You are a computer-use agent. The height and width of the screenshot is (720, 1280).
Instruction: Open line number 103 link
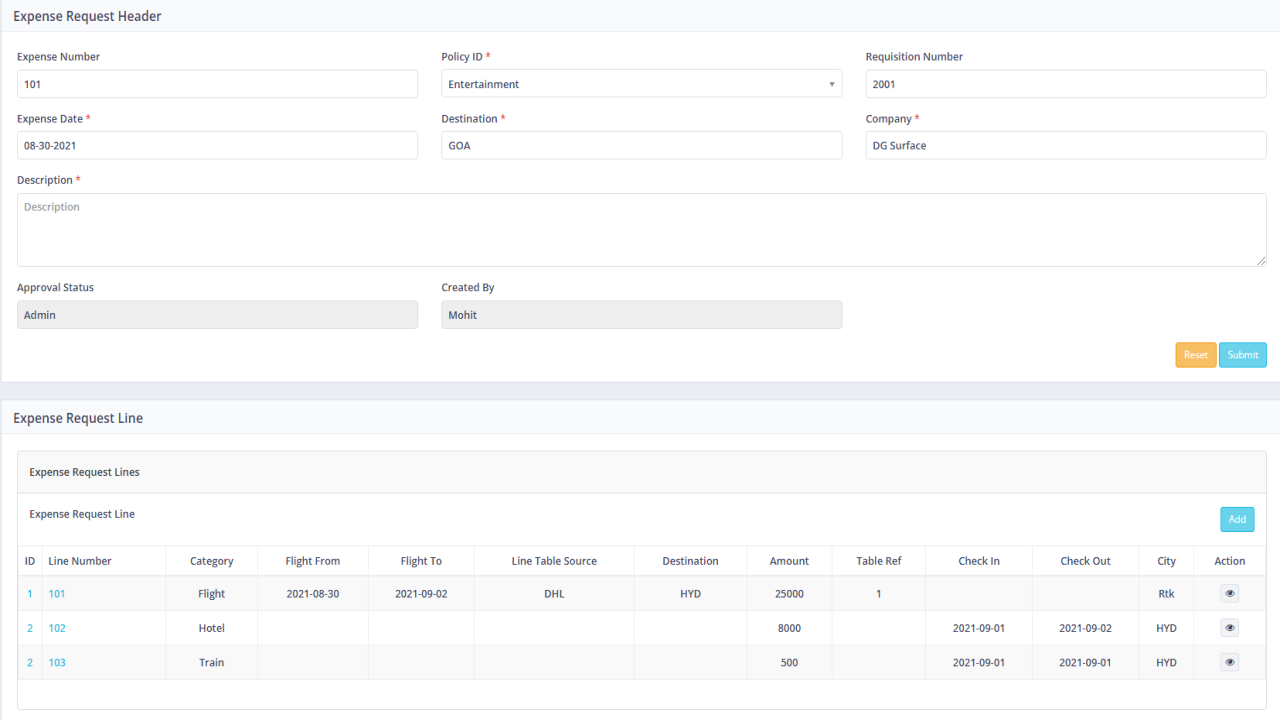[x=57, y=661]
